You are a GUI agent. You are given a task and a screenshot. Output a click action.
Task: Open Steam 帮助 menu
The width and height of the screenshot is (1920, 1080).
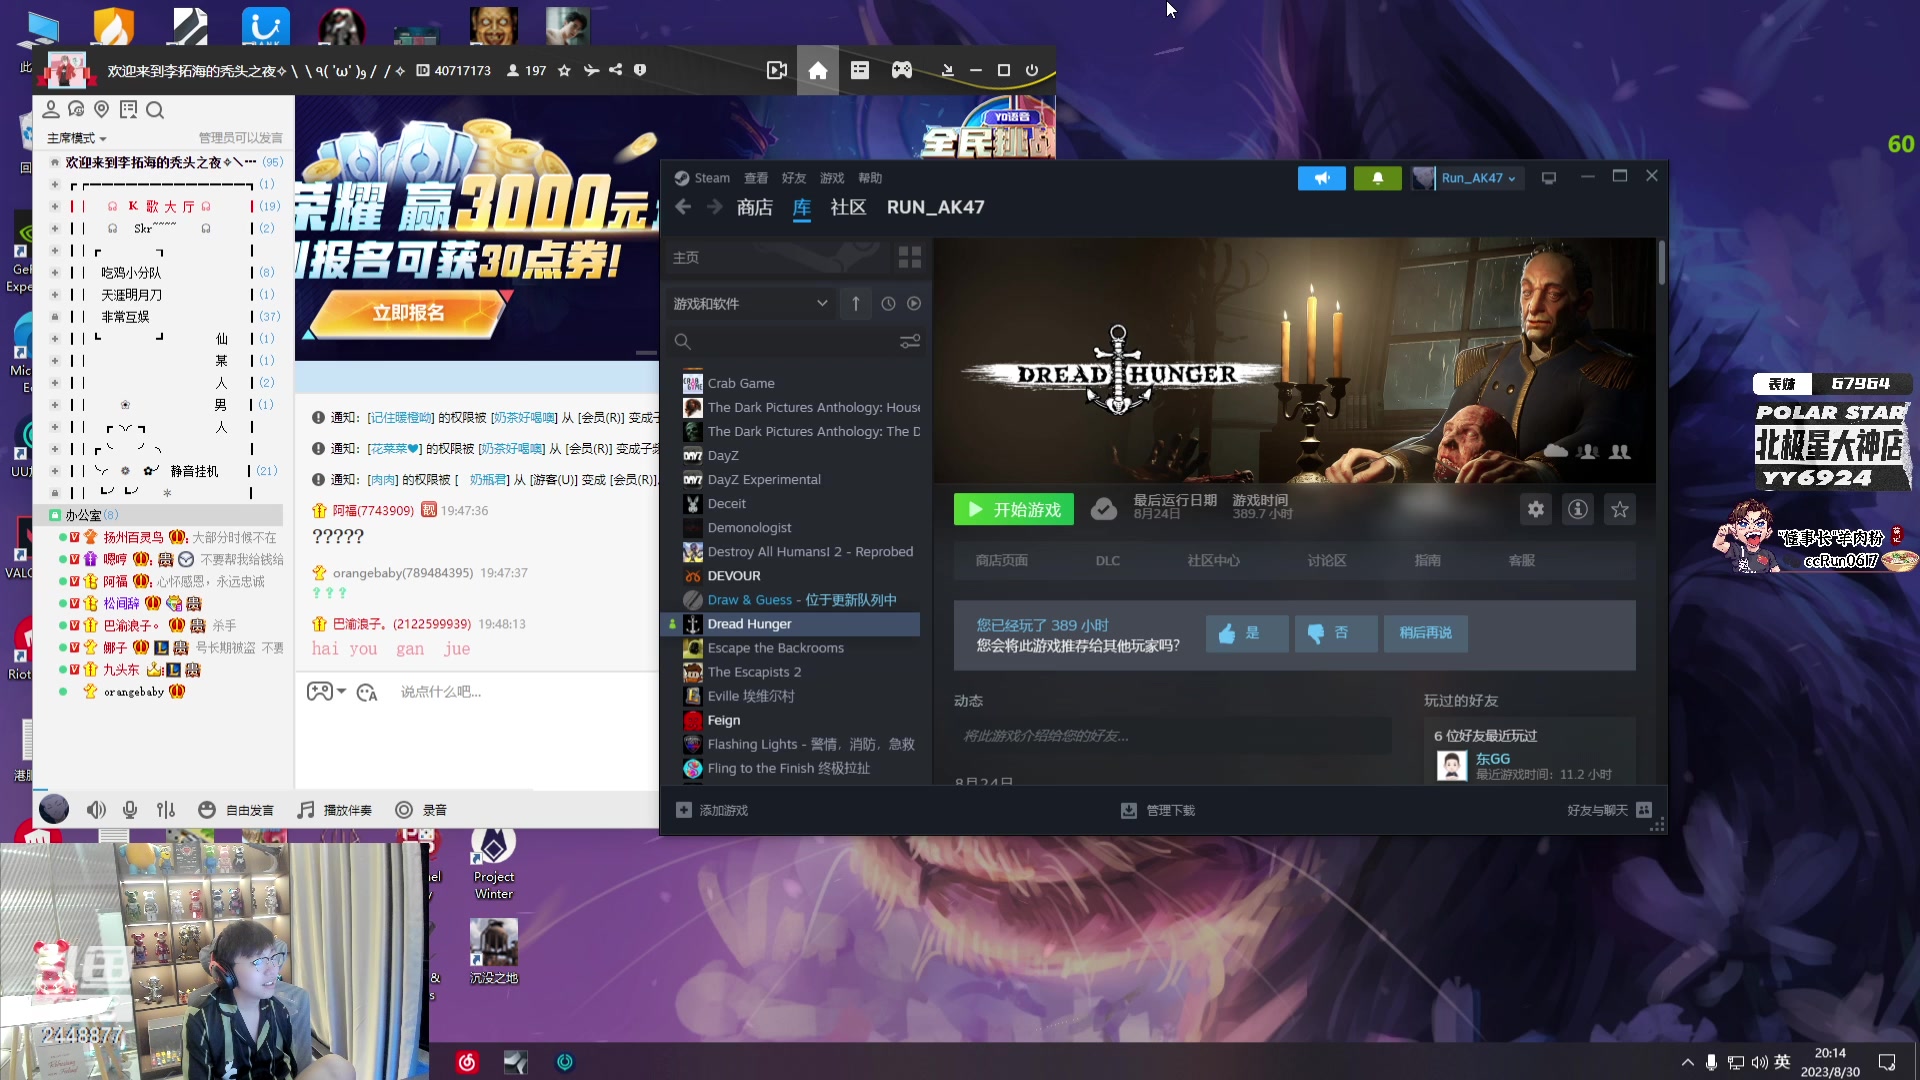click(870, 178)
